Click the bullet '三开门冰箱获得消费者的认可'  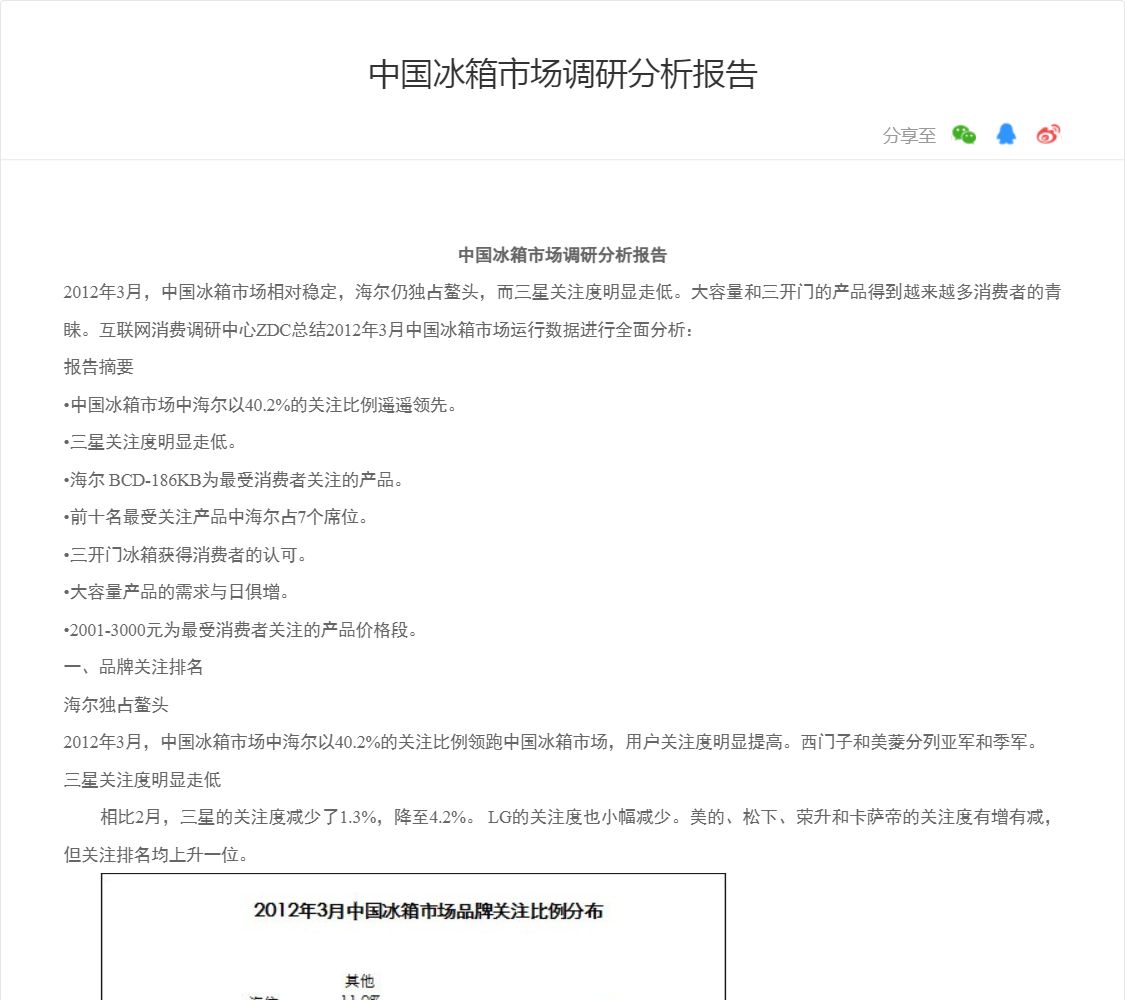[x=186, y=555]
